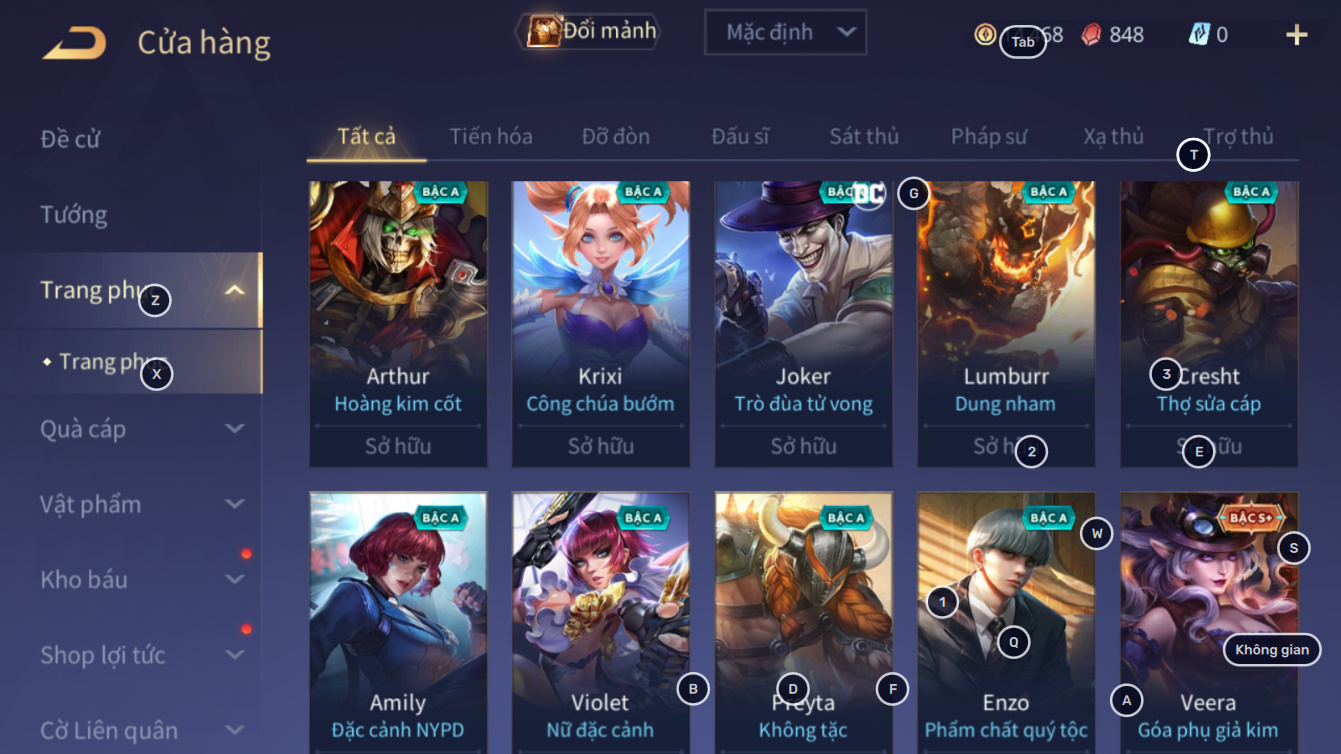Open Đổi mảnh chest icon
Screen dimensions: 1341x754
[544, 31]
